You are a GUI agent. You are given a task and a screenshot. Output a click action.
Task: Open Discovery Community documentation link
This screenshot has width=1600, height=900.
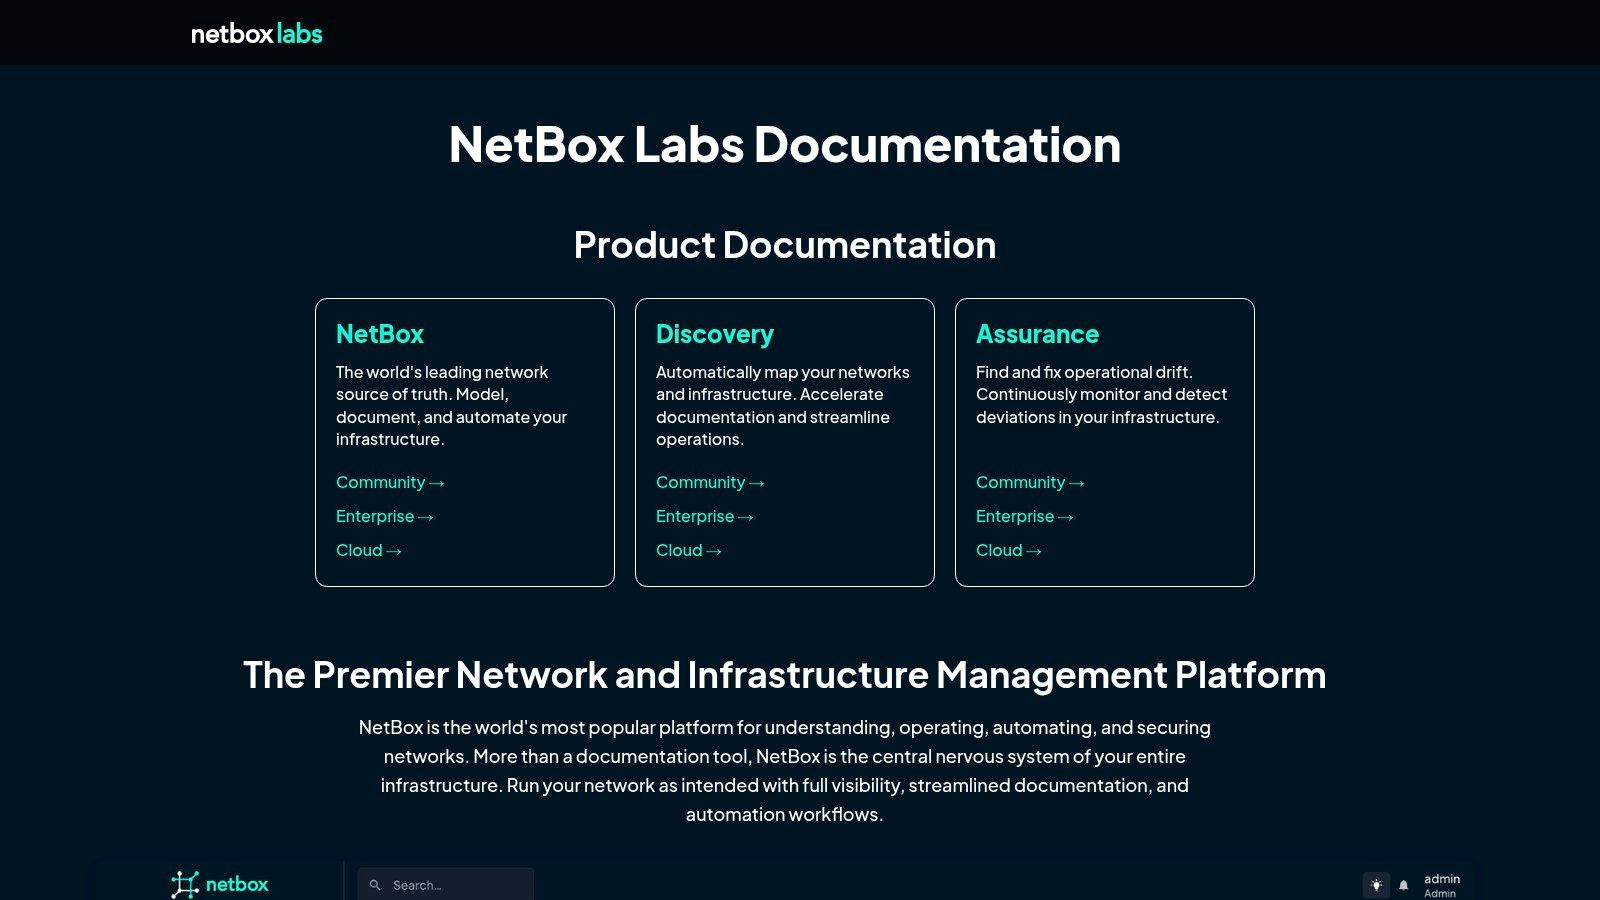tap(709, 482)
